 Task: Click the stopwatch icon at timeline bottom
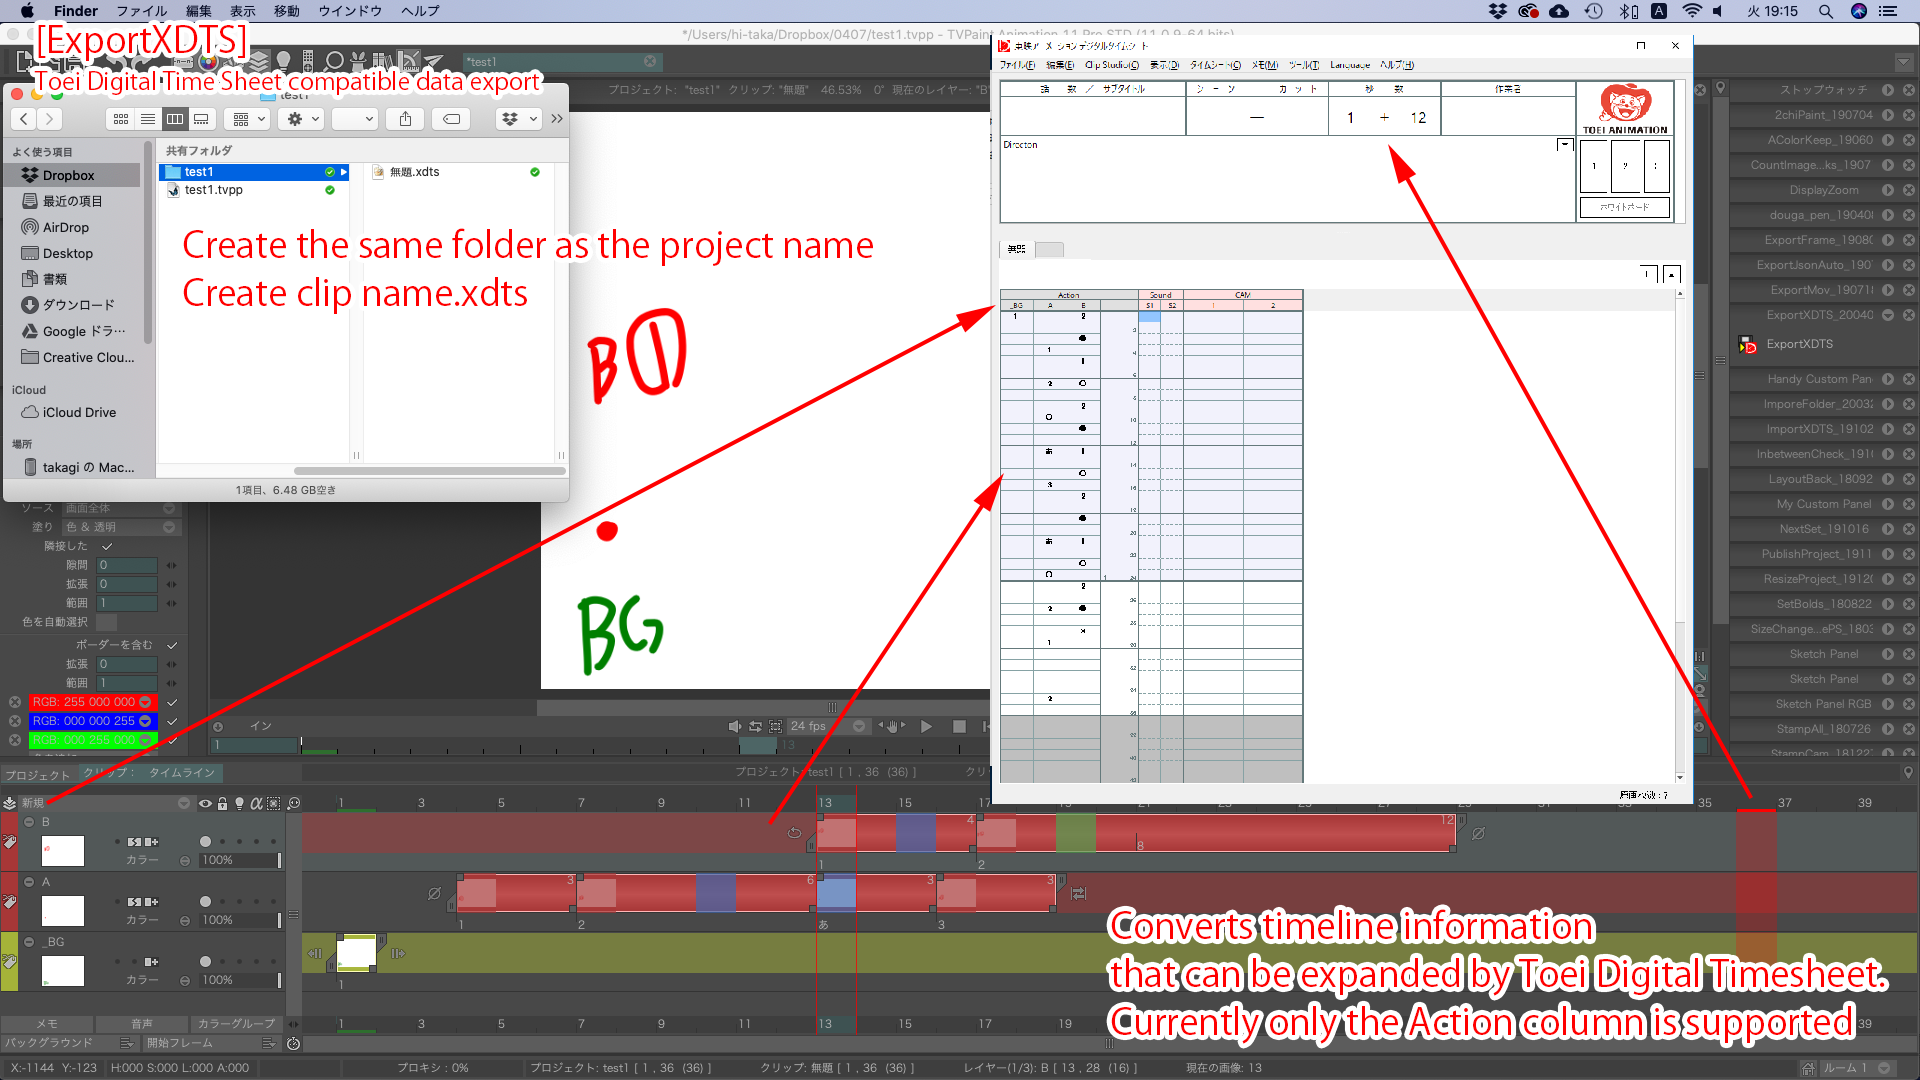(x=293, y=1043)
